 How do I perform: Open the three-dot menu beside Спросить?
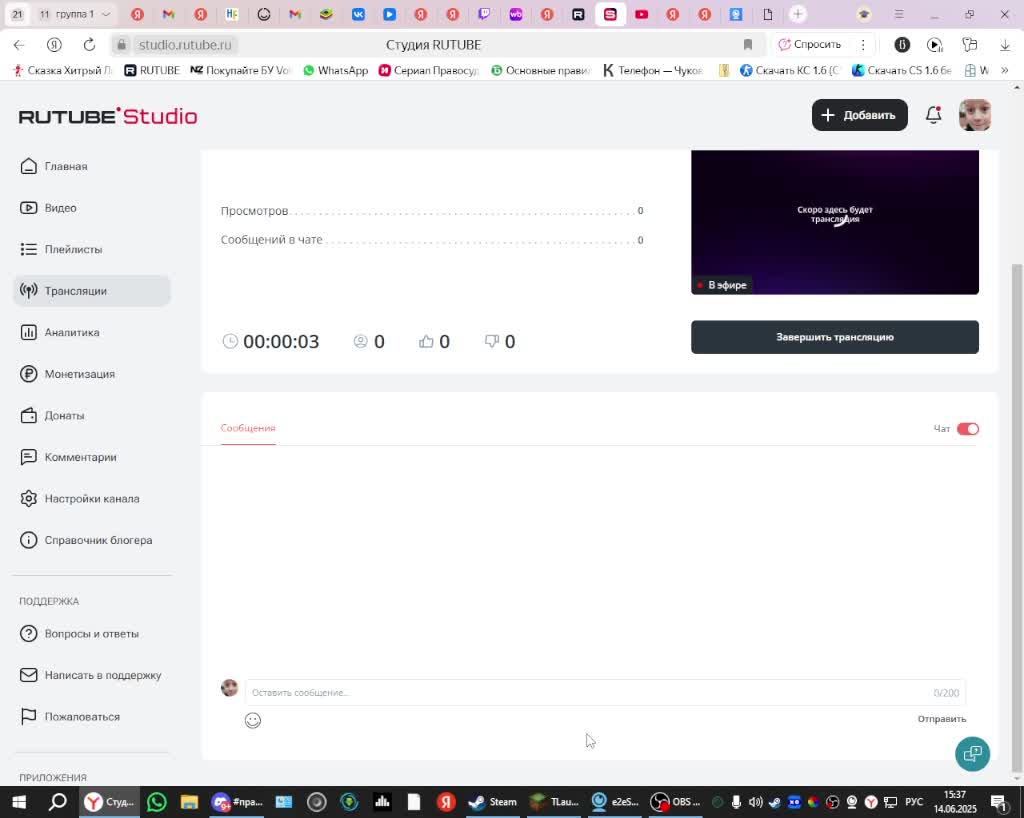(x=863, y=44)
